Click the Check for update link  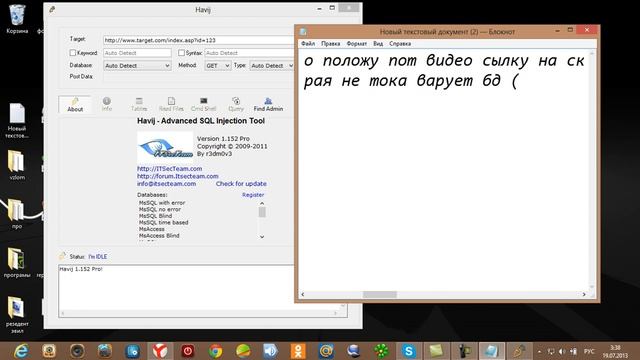[x=241, y=184]
